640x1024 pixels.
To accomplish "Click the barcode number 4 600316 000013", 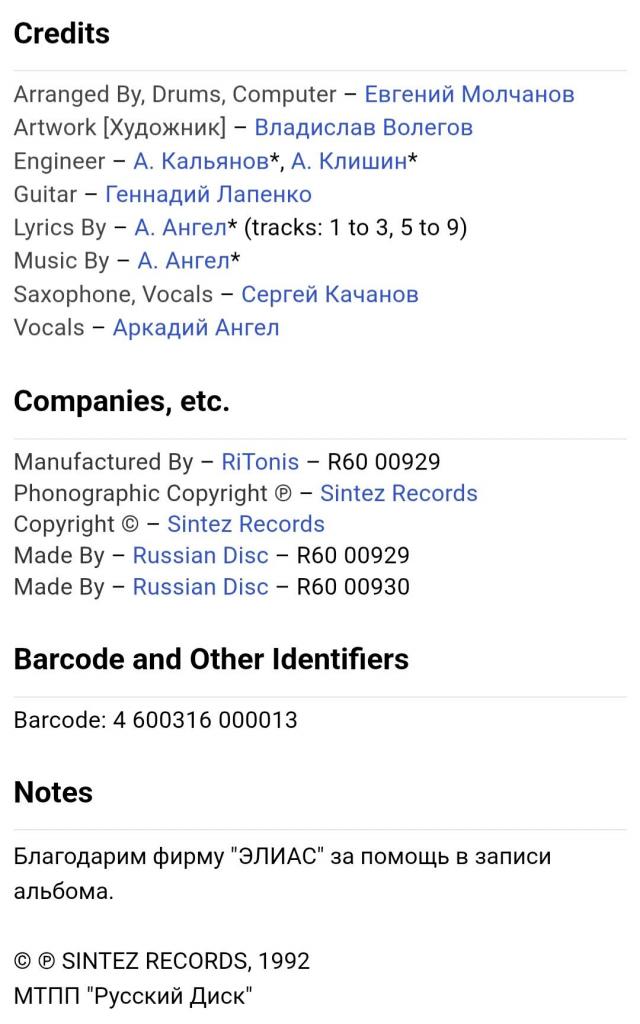I will [205, 720].
